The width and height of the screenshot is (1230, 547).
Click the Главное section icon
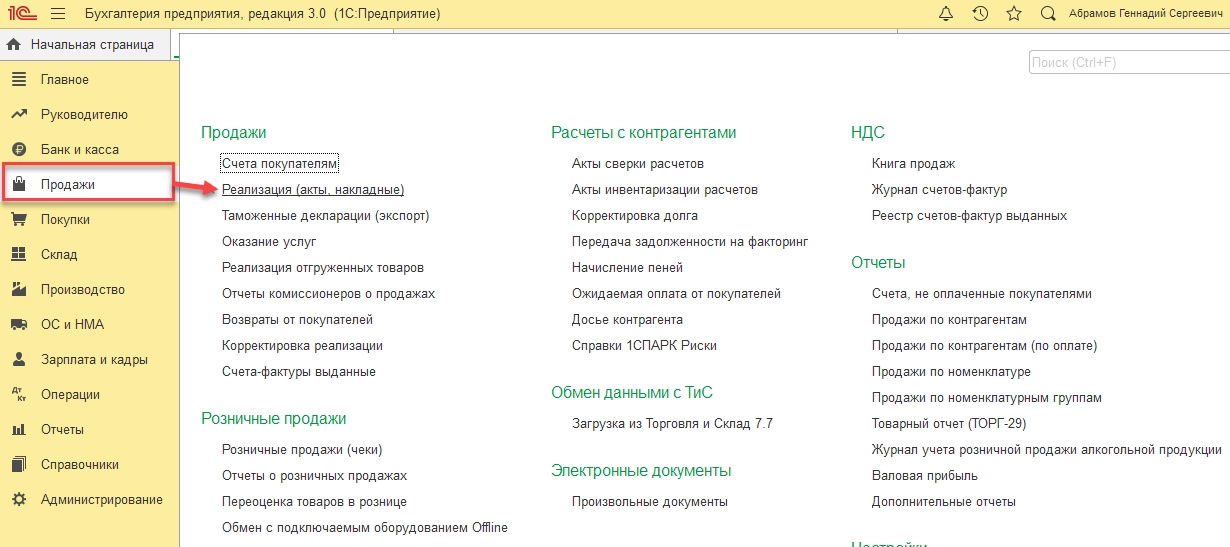(x=18, y=80)
